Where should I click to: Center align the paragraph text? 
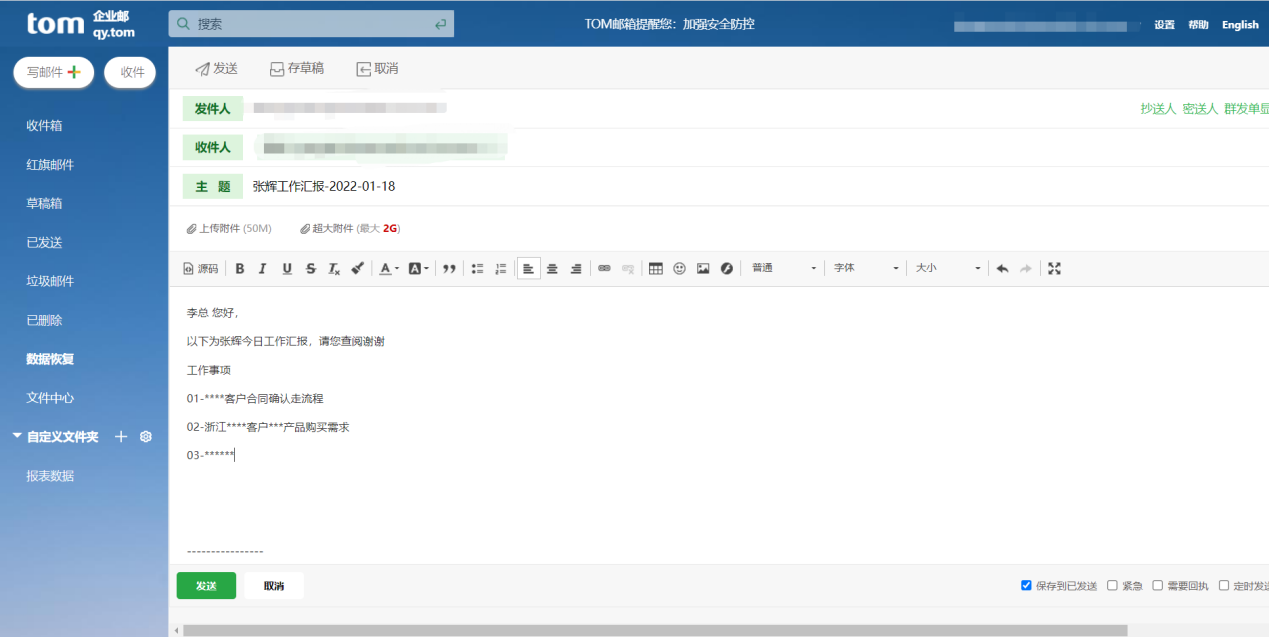click(x=552, y=268)
